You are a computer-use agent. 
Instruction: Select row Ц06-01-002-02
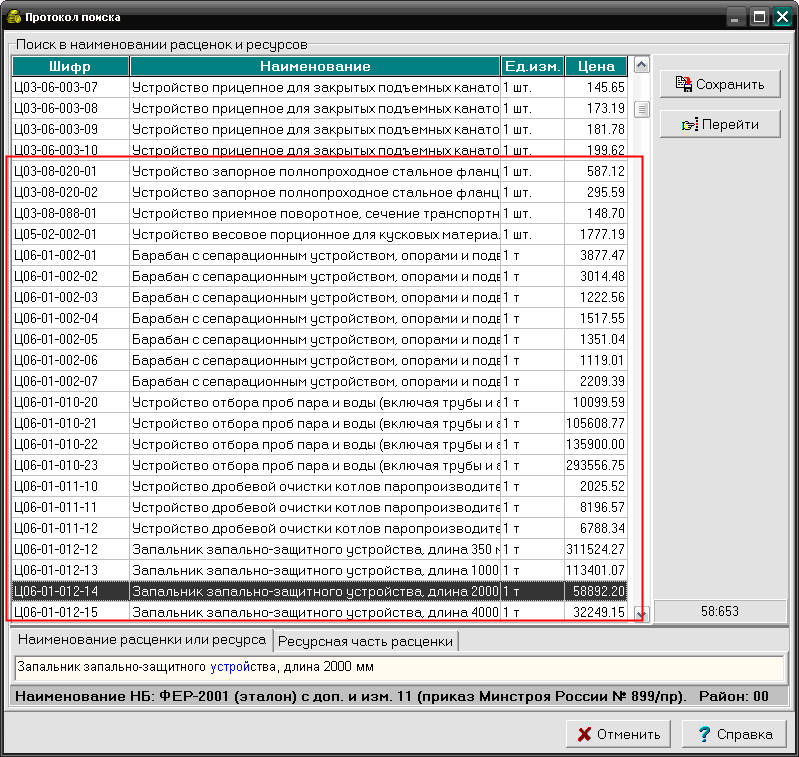click(319, 277)
